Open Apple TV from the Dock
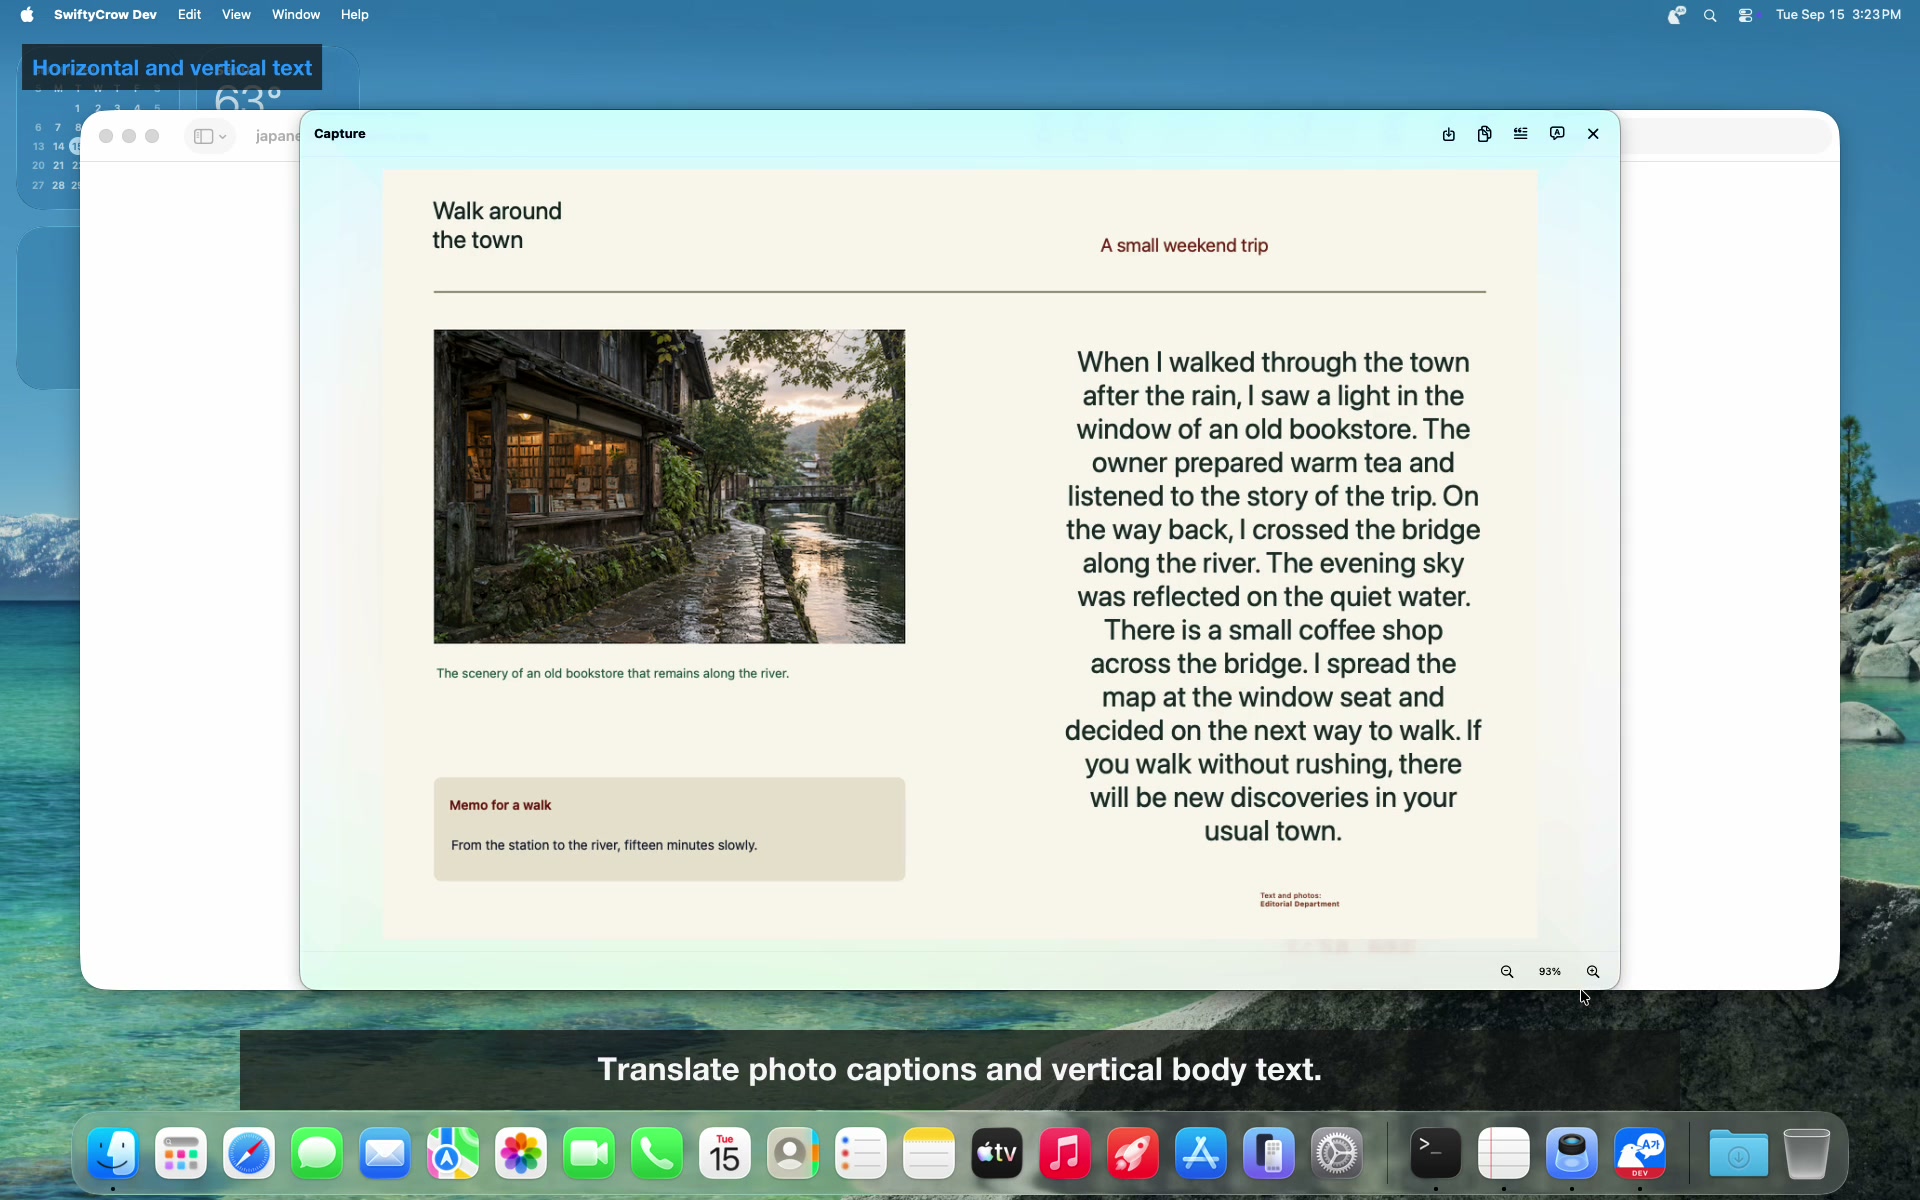 [x=997, y=1154]
